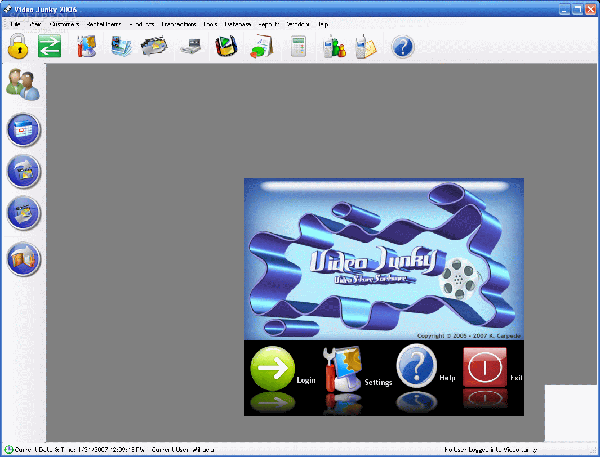The height and width of the screenshot is (457, 600).
Task: Click the Settings icon on splash screen
Action: tap(342, 369)
